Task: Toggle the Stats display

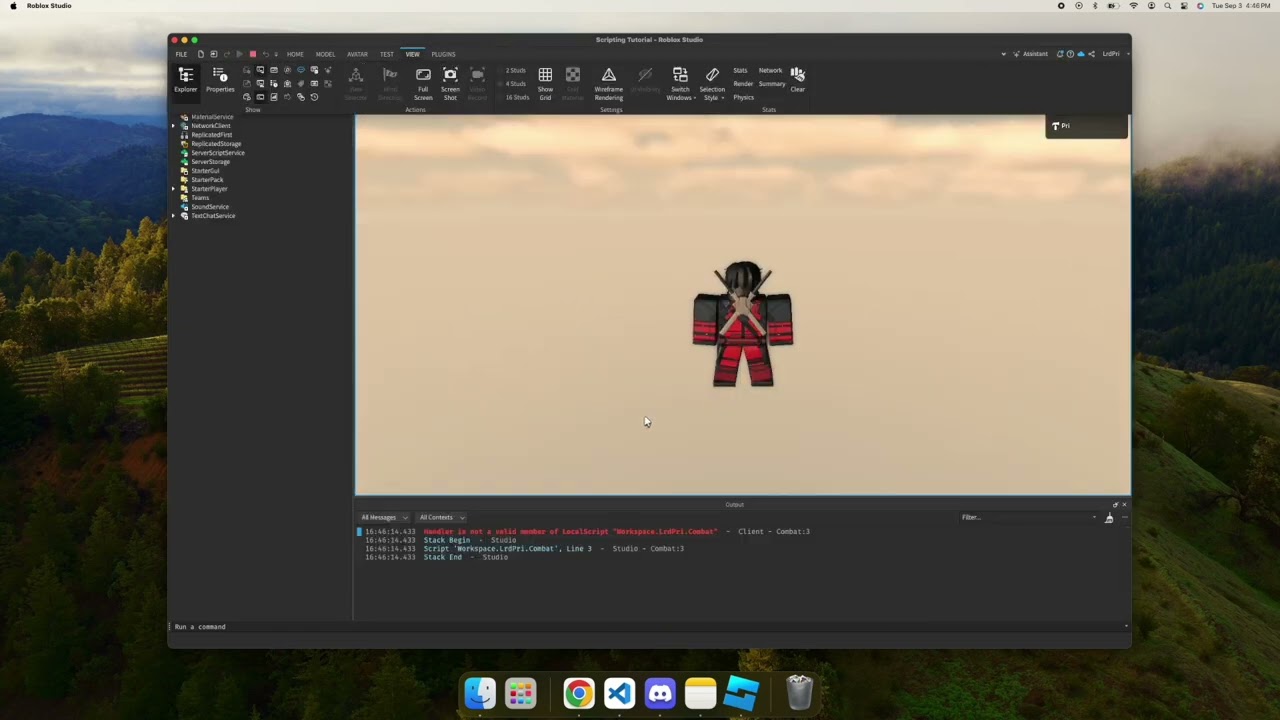Action: pyautogui.click(x=740, y=71)
